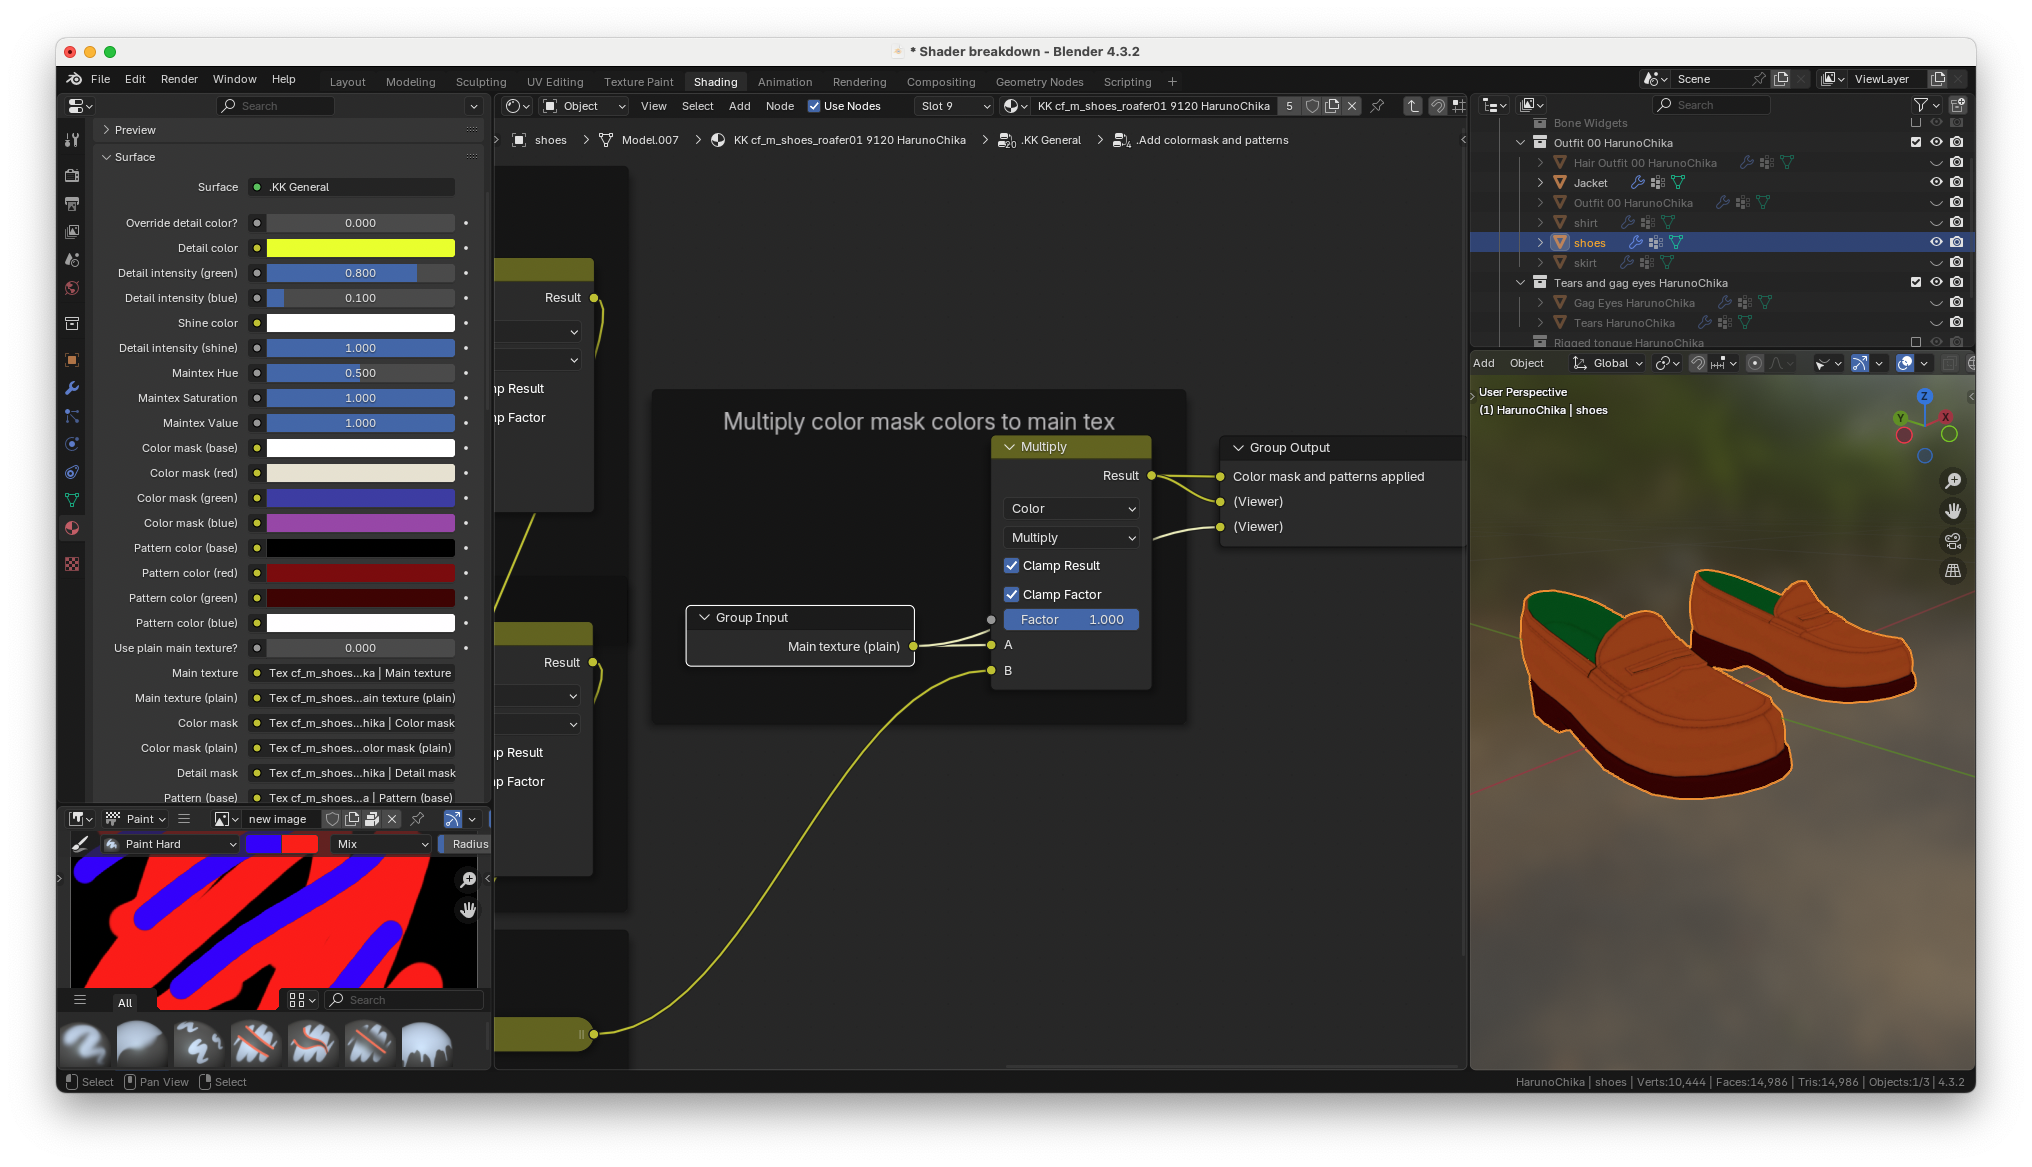
Task: Toggle perspective/orthographic grid icon in viewport
Action: pyautogui.click(x=1952, y=571)
